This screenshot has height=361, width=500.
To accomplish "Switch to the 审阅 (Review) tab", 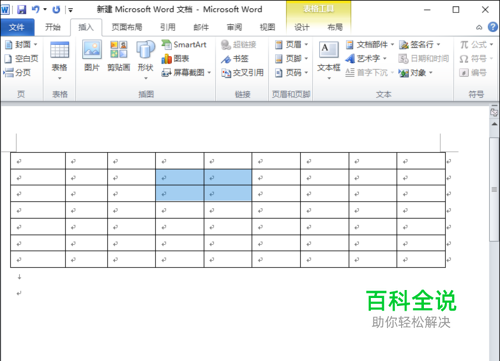I will pyautogui.click(x=234, y=27).
